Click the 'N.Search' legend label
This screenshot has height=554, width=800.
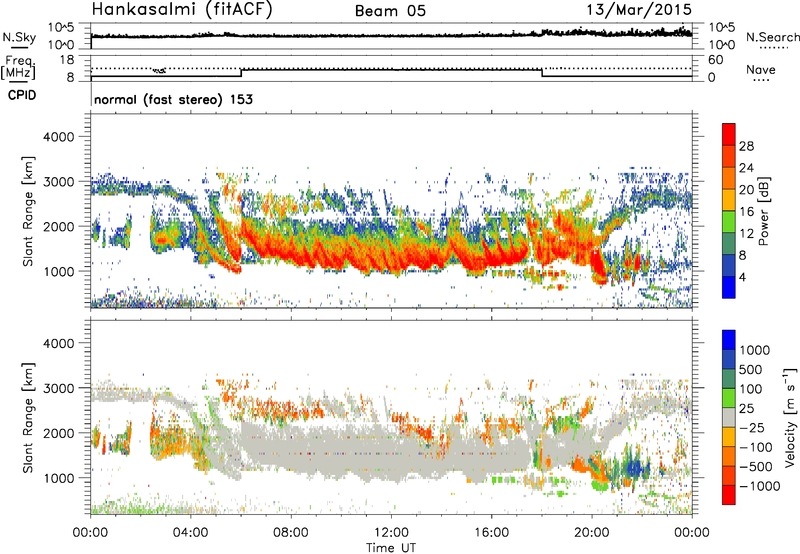[772, 37]
